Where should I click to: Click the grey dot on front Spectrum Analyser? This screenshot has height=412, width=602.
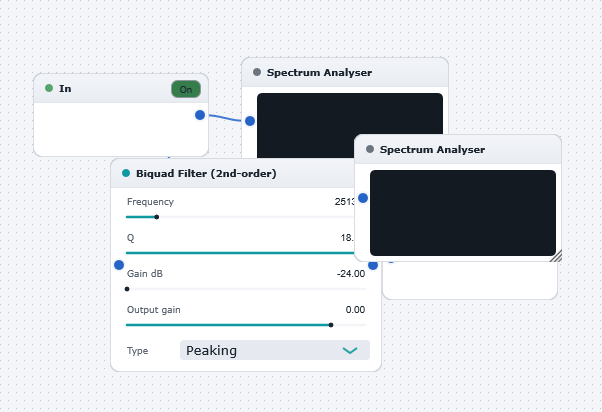[370, 149]
